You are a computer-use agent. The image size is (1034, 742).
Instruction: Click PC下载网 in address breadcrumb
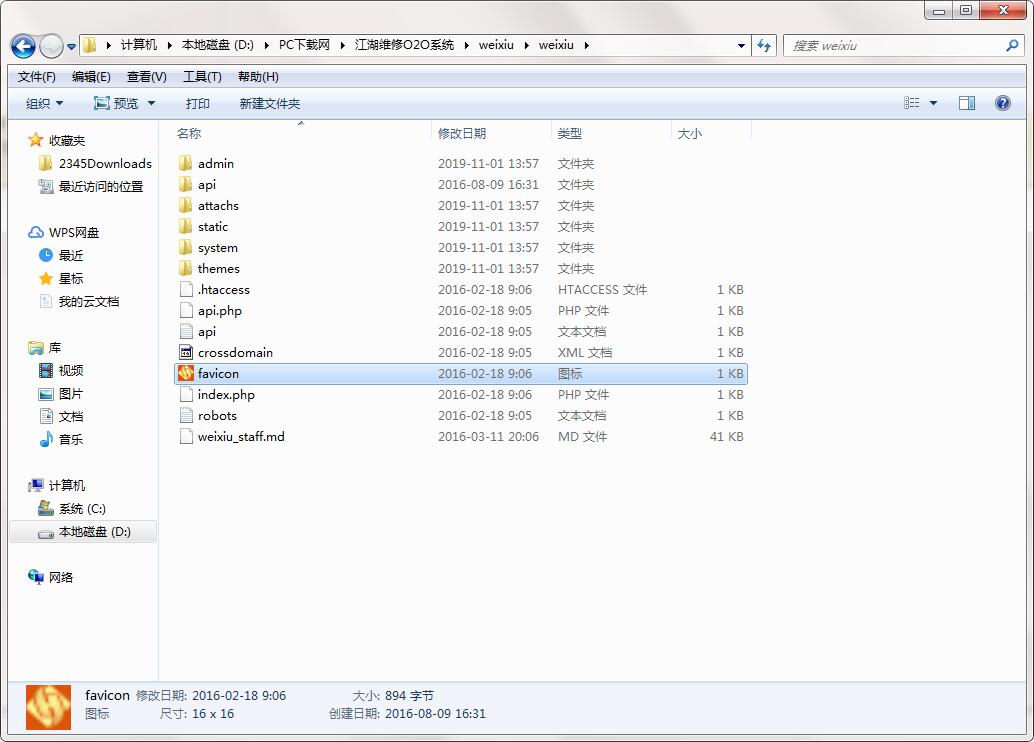pyautogui.click(x=304, y=45)
